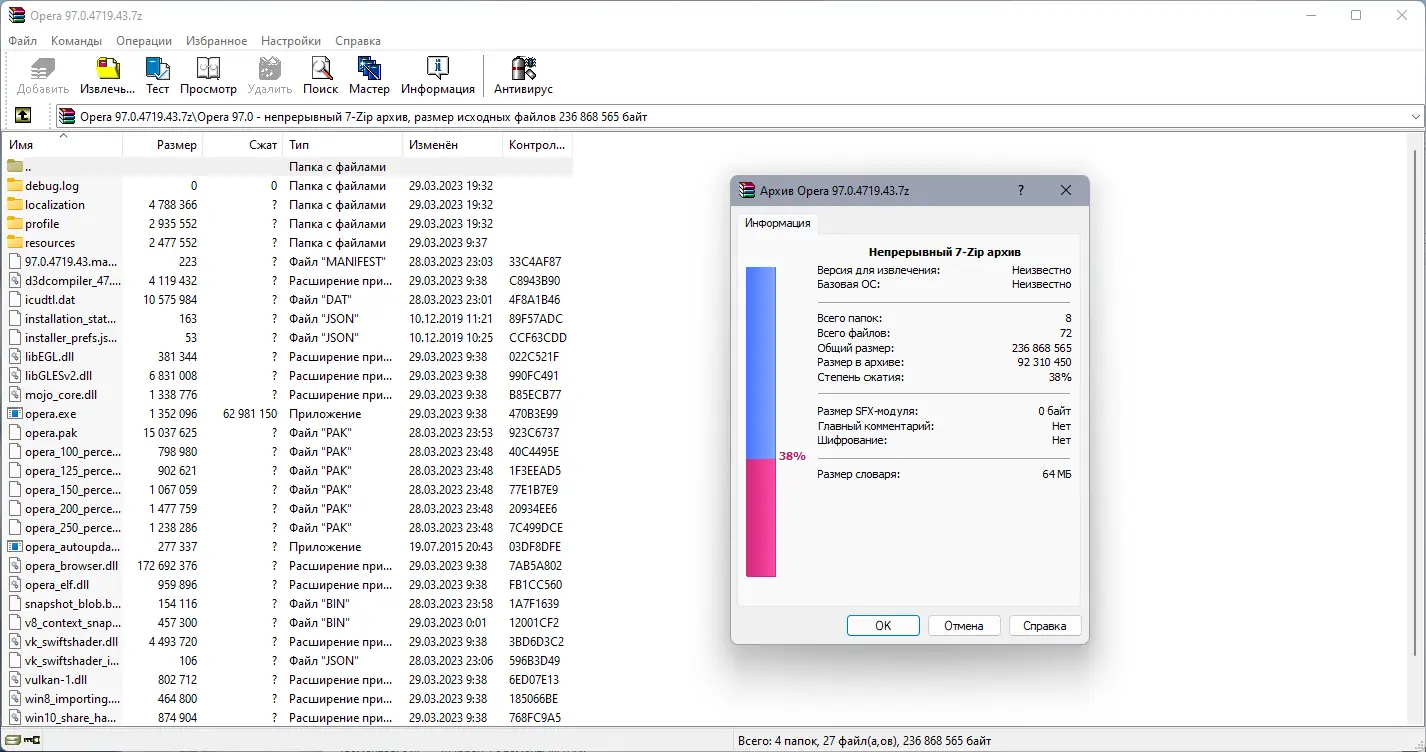The height and width of the screenshot is (752, 1426).
Task: Select the Информация tab in the dialog
Action: pos(778,223)
